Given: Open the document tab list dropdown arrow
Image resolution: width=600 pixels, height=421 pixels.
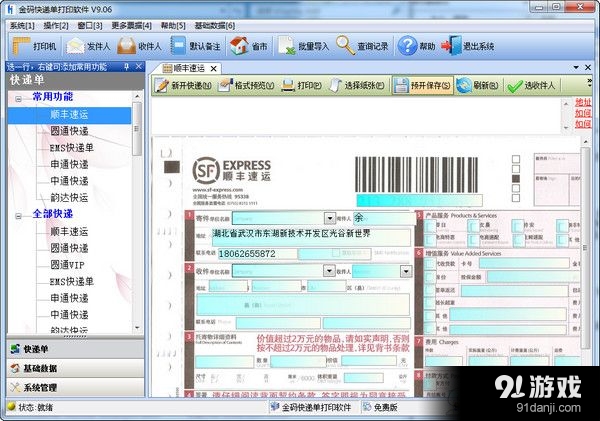Looking at the screenshot, I should [x=576, y=67].
